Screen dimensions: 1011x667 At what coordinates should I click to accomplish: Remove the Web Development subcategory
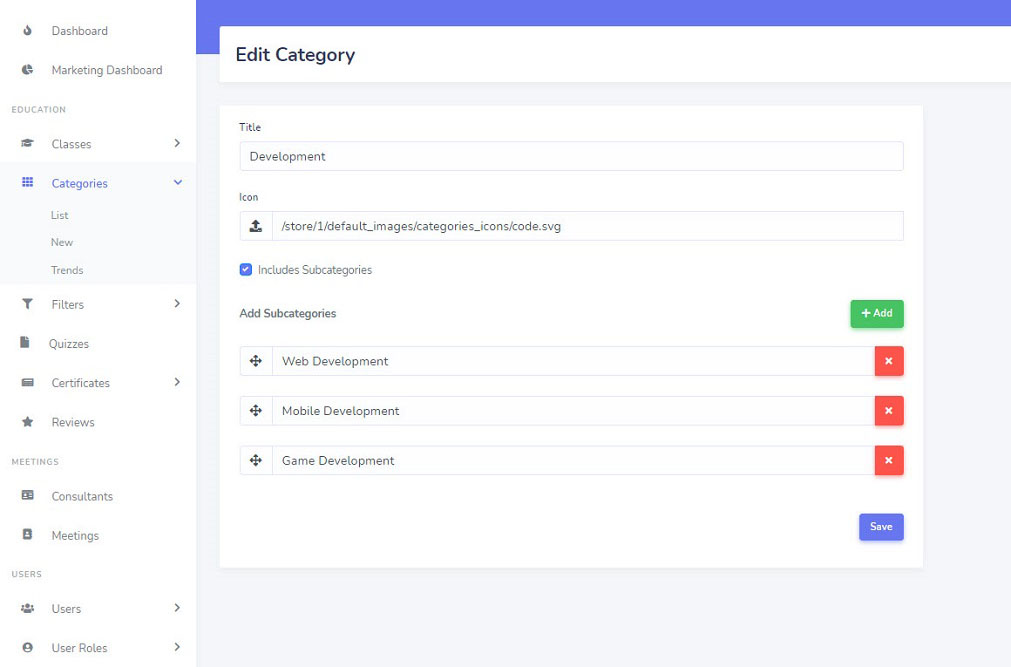888,361
